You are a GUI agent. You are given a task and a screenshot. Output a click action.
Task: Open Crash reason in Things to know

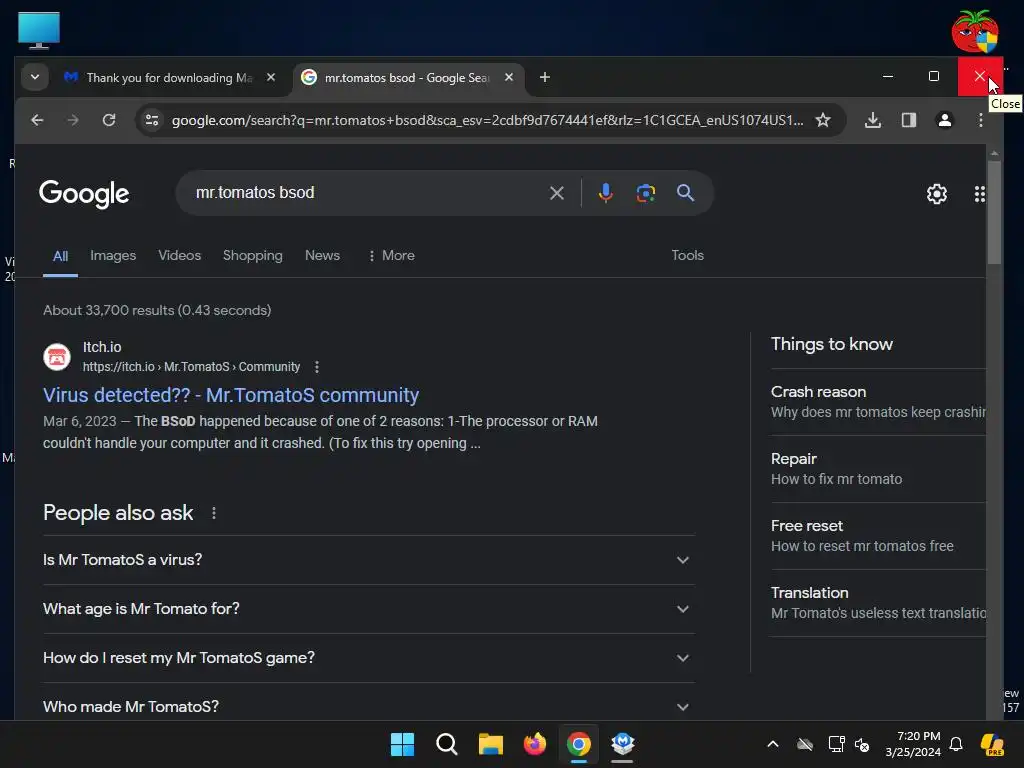click(878, 402)
